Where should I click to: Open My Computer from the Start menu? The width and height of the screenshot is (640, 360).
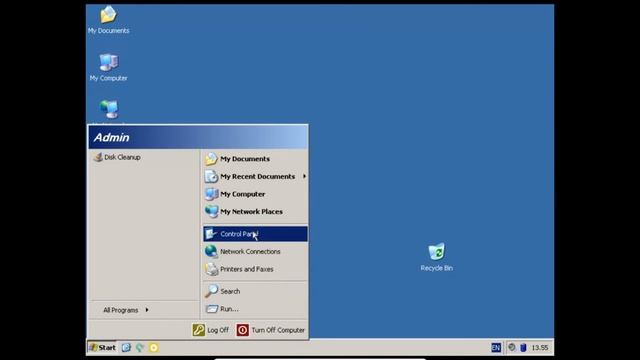click(255, 194)
